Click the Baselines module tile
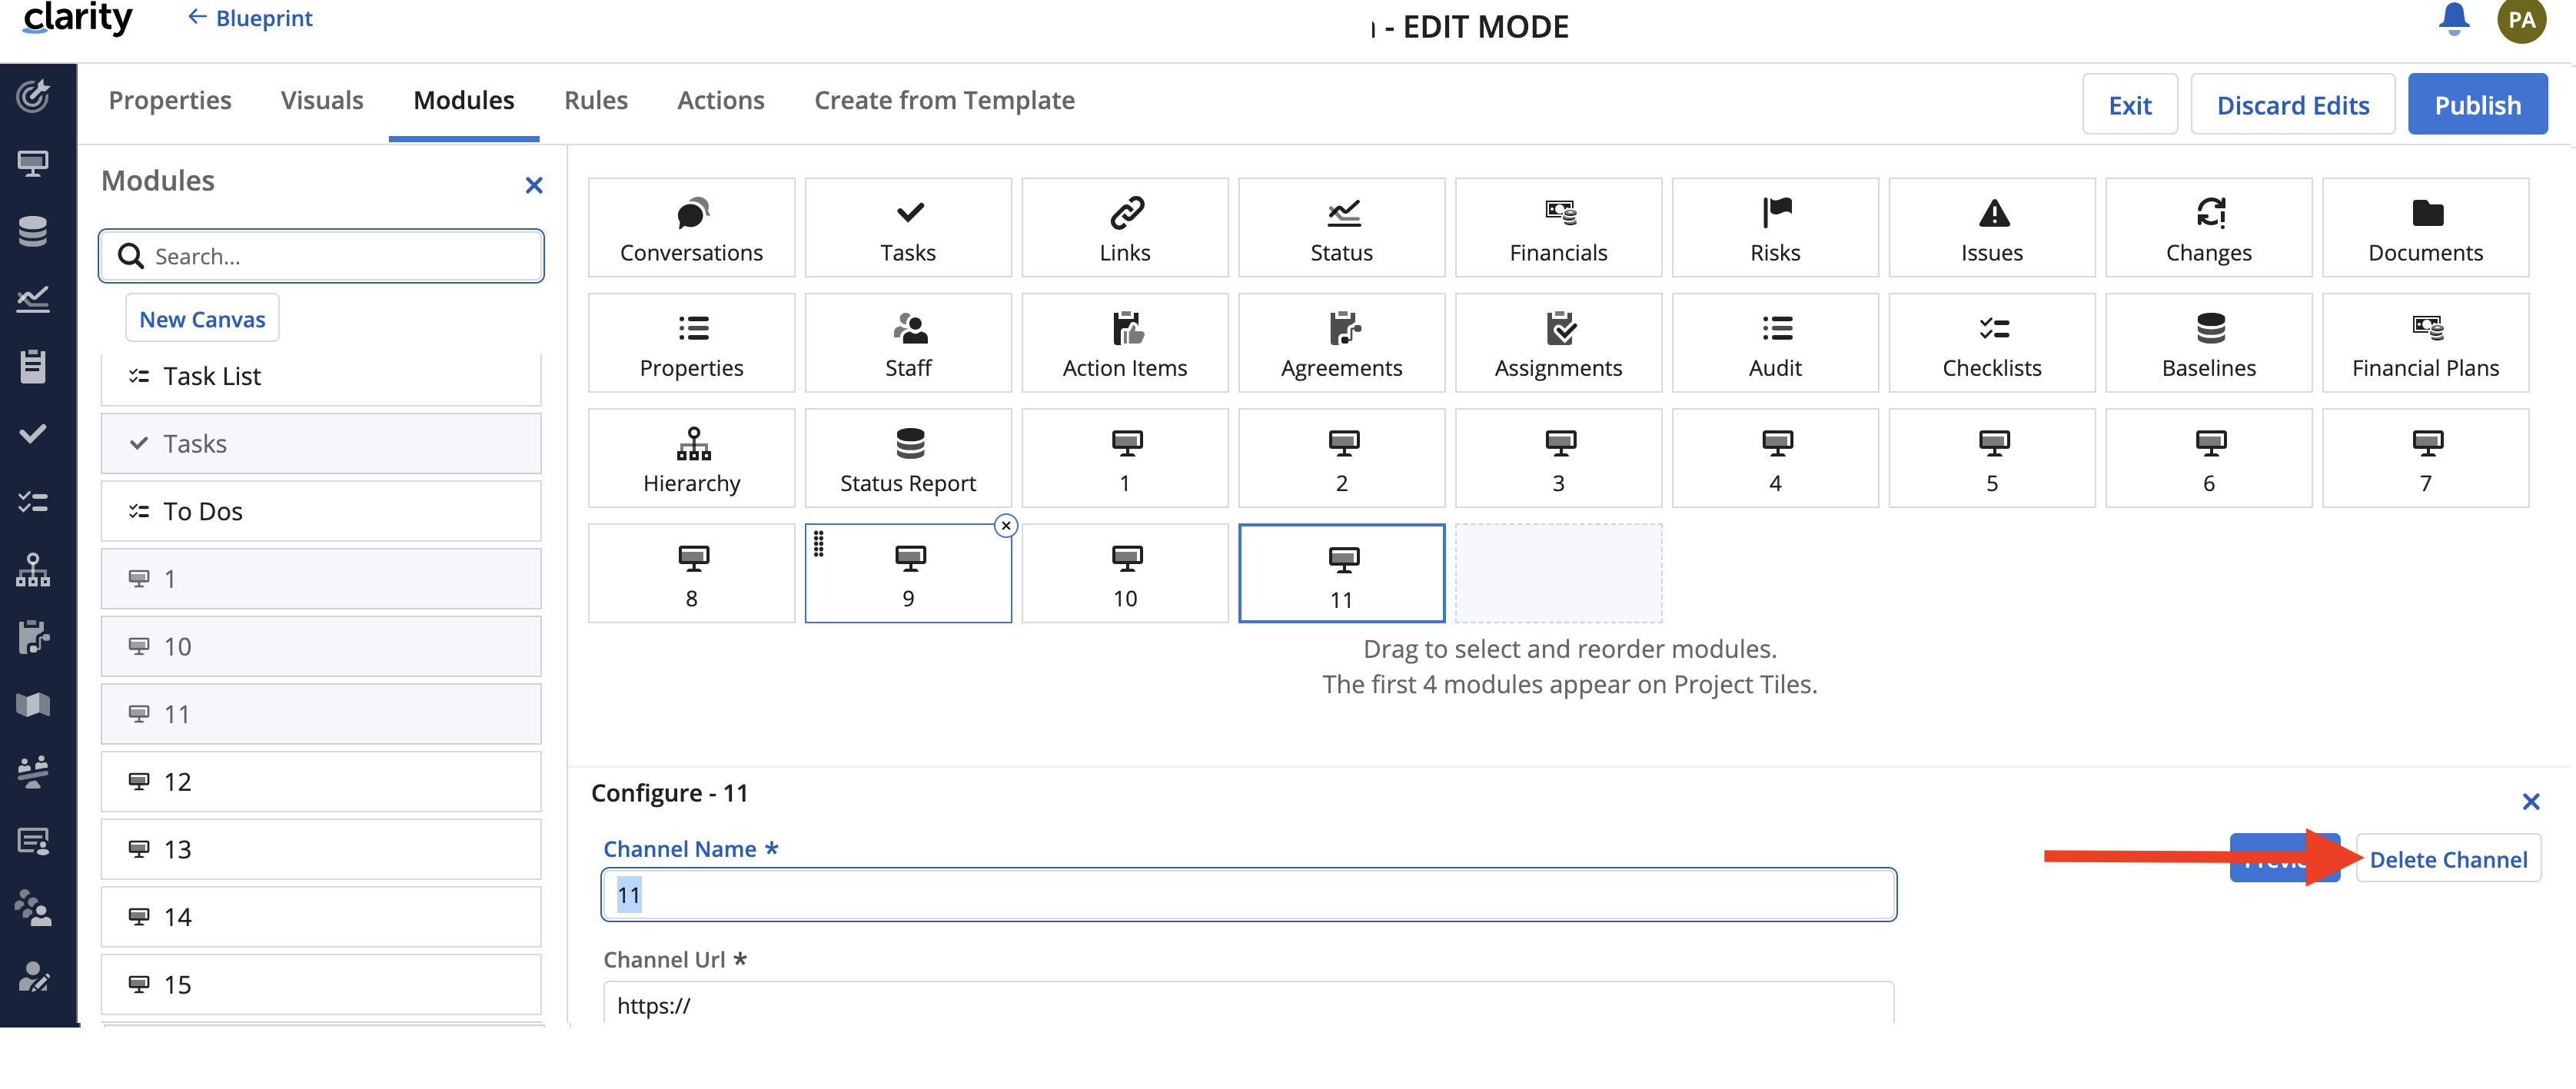 pyautogui.click(x=2208, y=343)
